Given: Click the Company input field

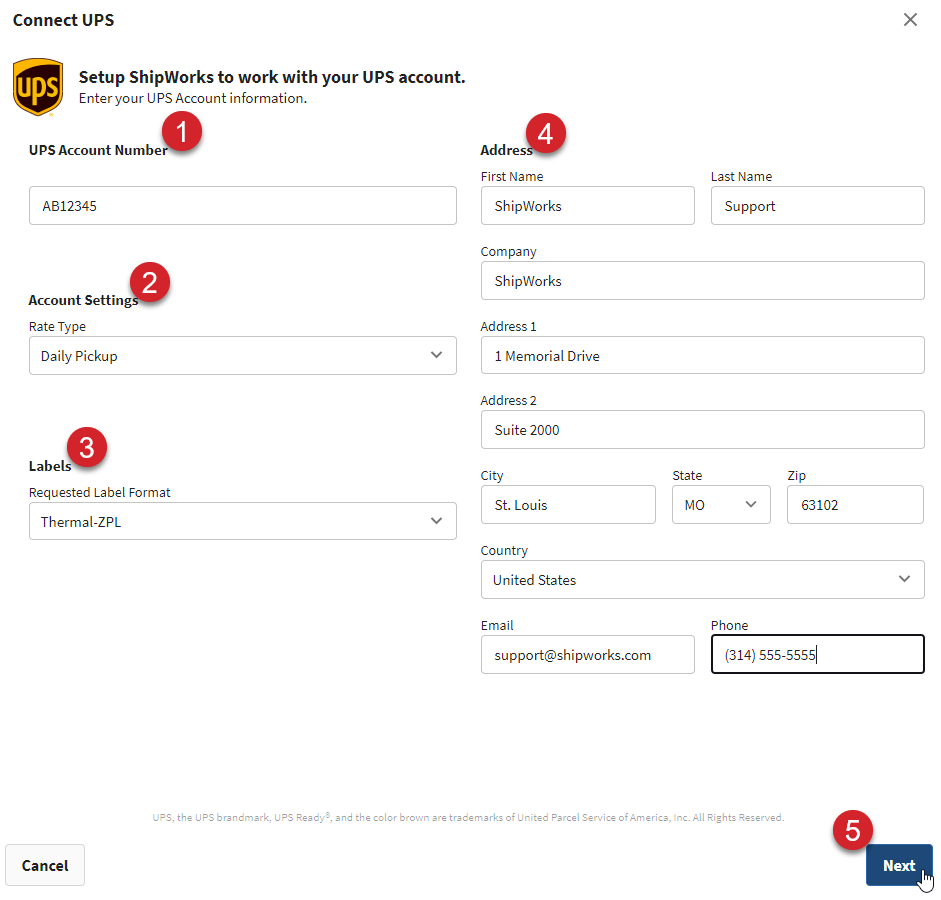Looking at the screenshot, I should 702,281.
